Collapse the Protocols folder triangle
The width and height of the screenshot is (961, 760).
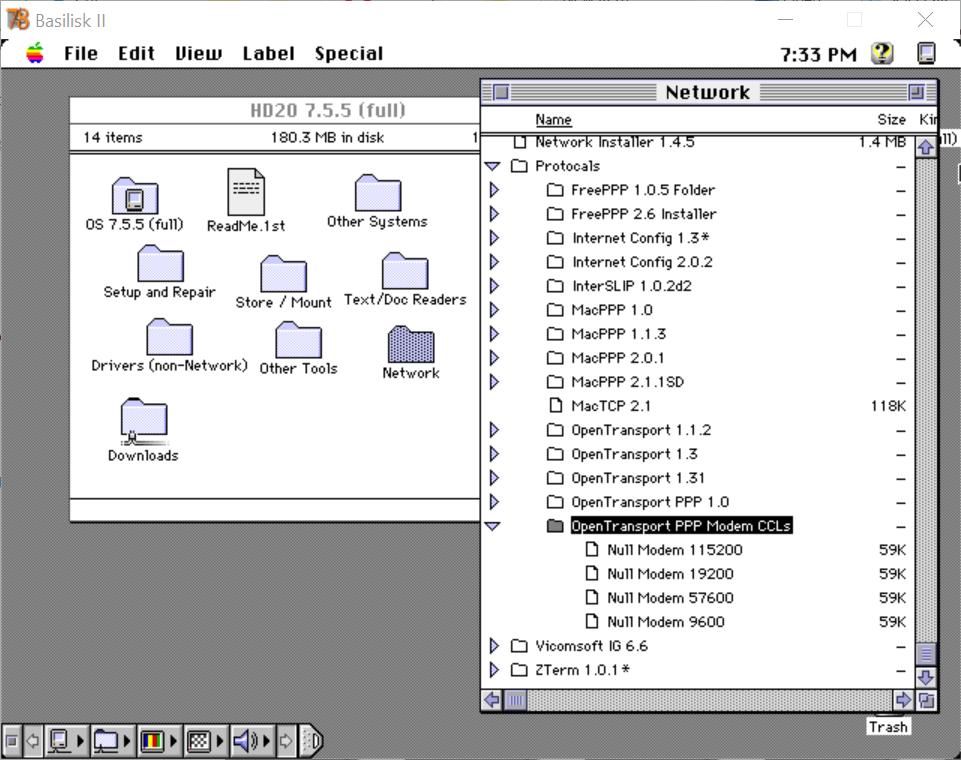[x=492, y=166]
